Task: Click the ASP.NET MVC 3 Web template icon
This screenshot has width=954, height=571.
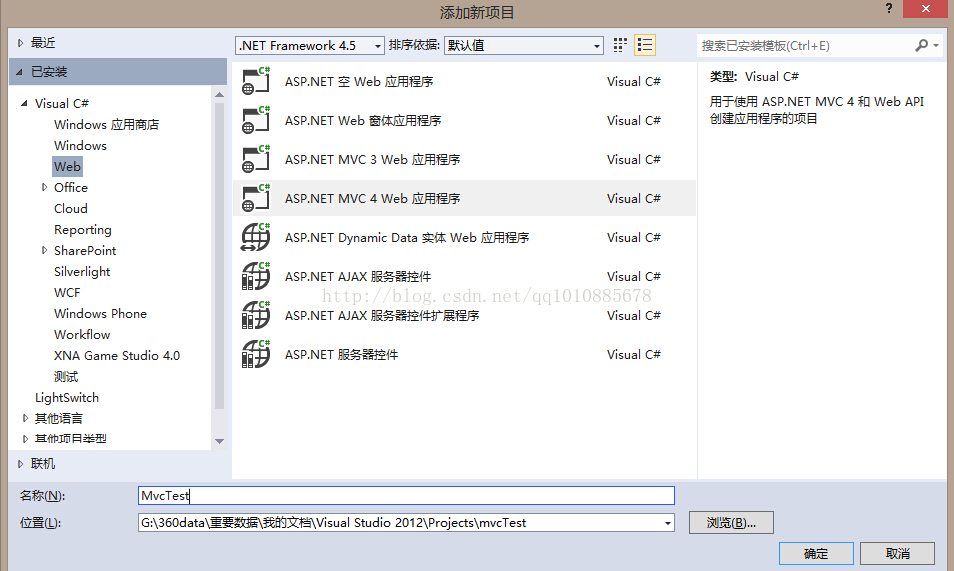Action: click(256, 159)
